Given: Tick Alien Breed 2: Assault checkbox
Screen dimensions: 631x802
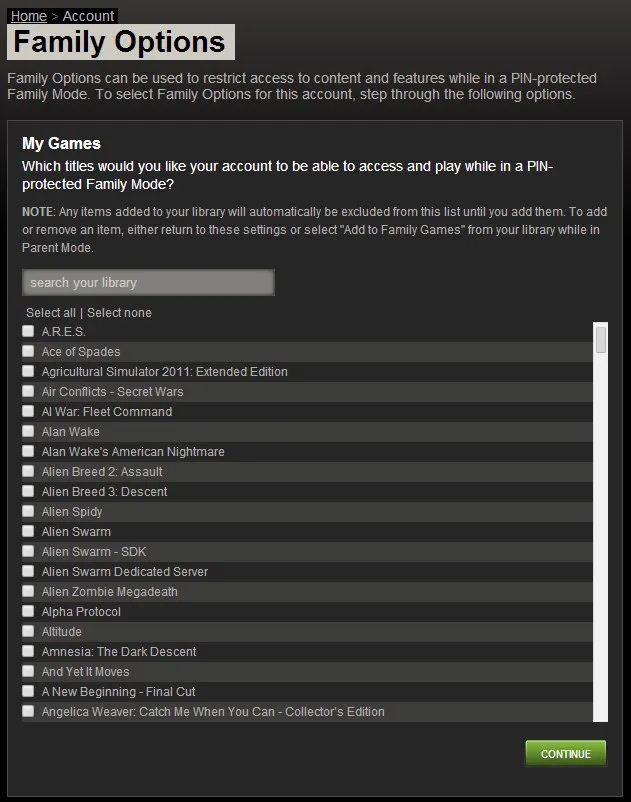Looking at the screenshot, I should (28, 471).
